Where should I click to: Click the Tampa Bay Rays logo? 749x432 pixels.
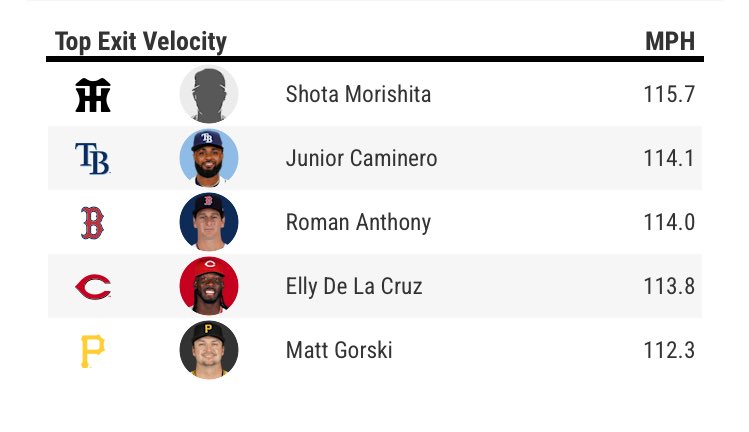(x=92, y=159)
